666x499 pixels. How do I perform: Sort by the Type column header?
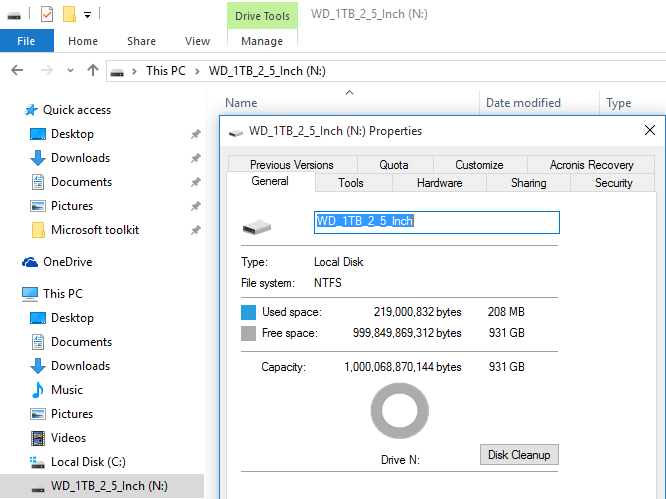click(618, 103)
